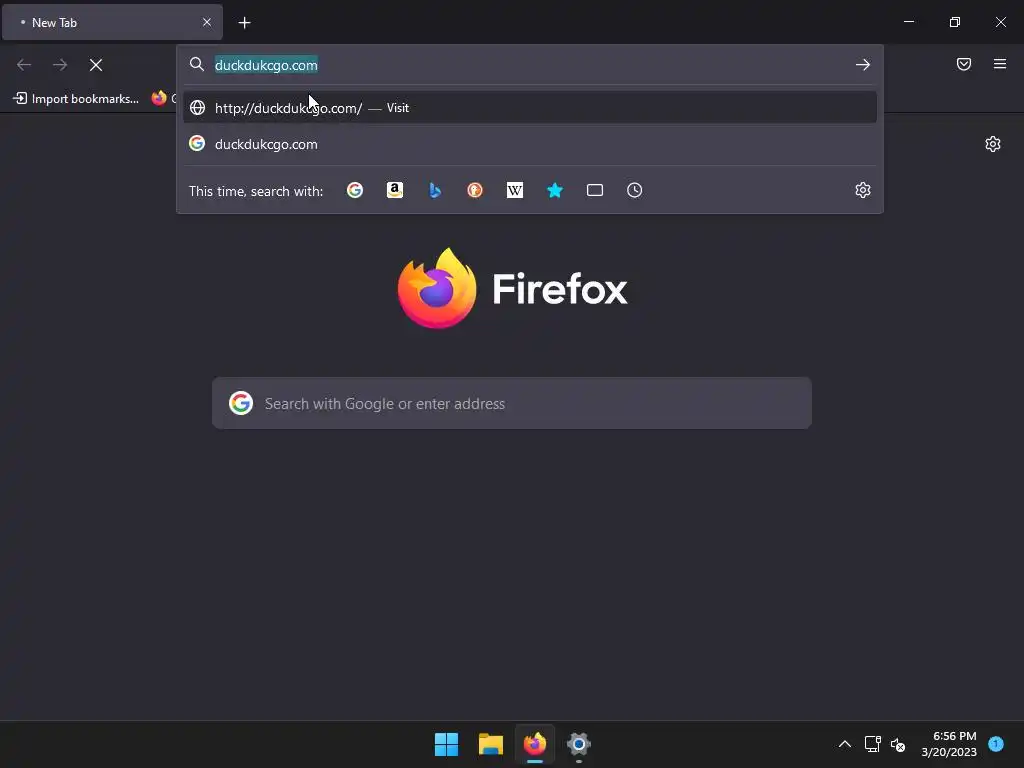Show hidden system tray icons
This screenshot has width=1024, height=768.
coord(844,744)
